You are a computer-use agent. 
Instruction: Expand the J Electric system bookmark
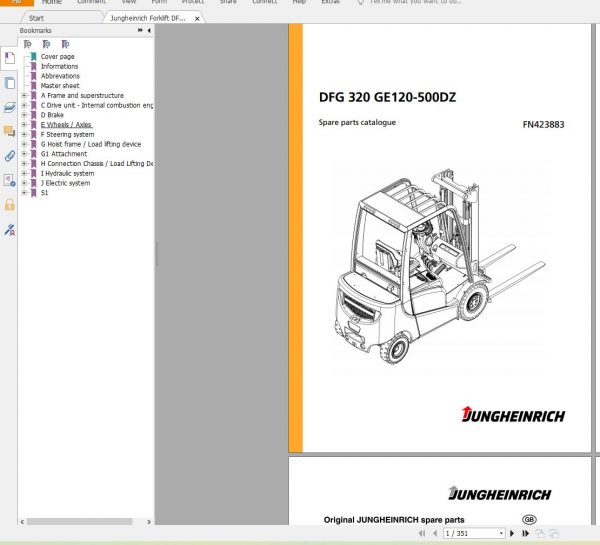coord(24,183)
